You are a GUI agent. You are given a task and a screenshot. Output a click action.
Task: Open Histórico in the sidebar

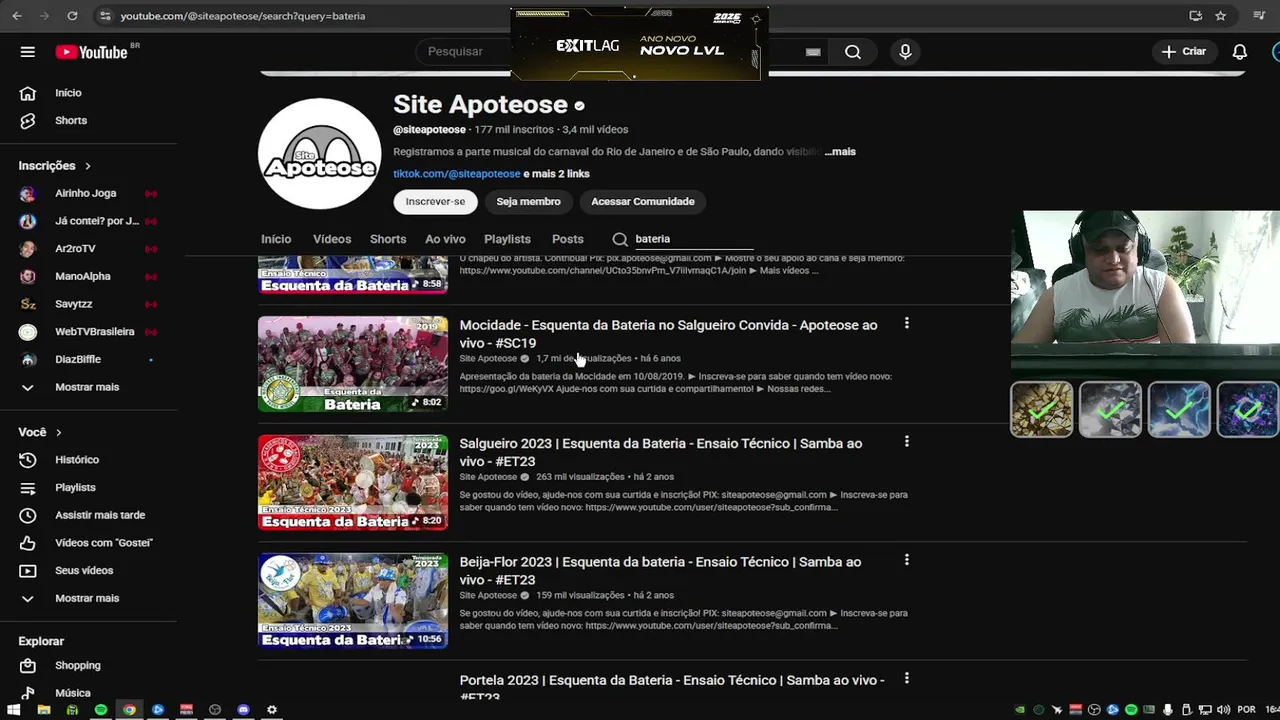(77, 460)
